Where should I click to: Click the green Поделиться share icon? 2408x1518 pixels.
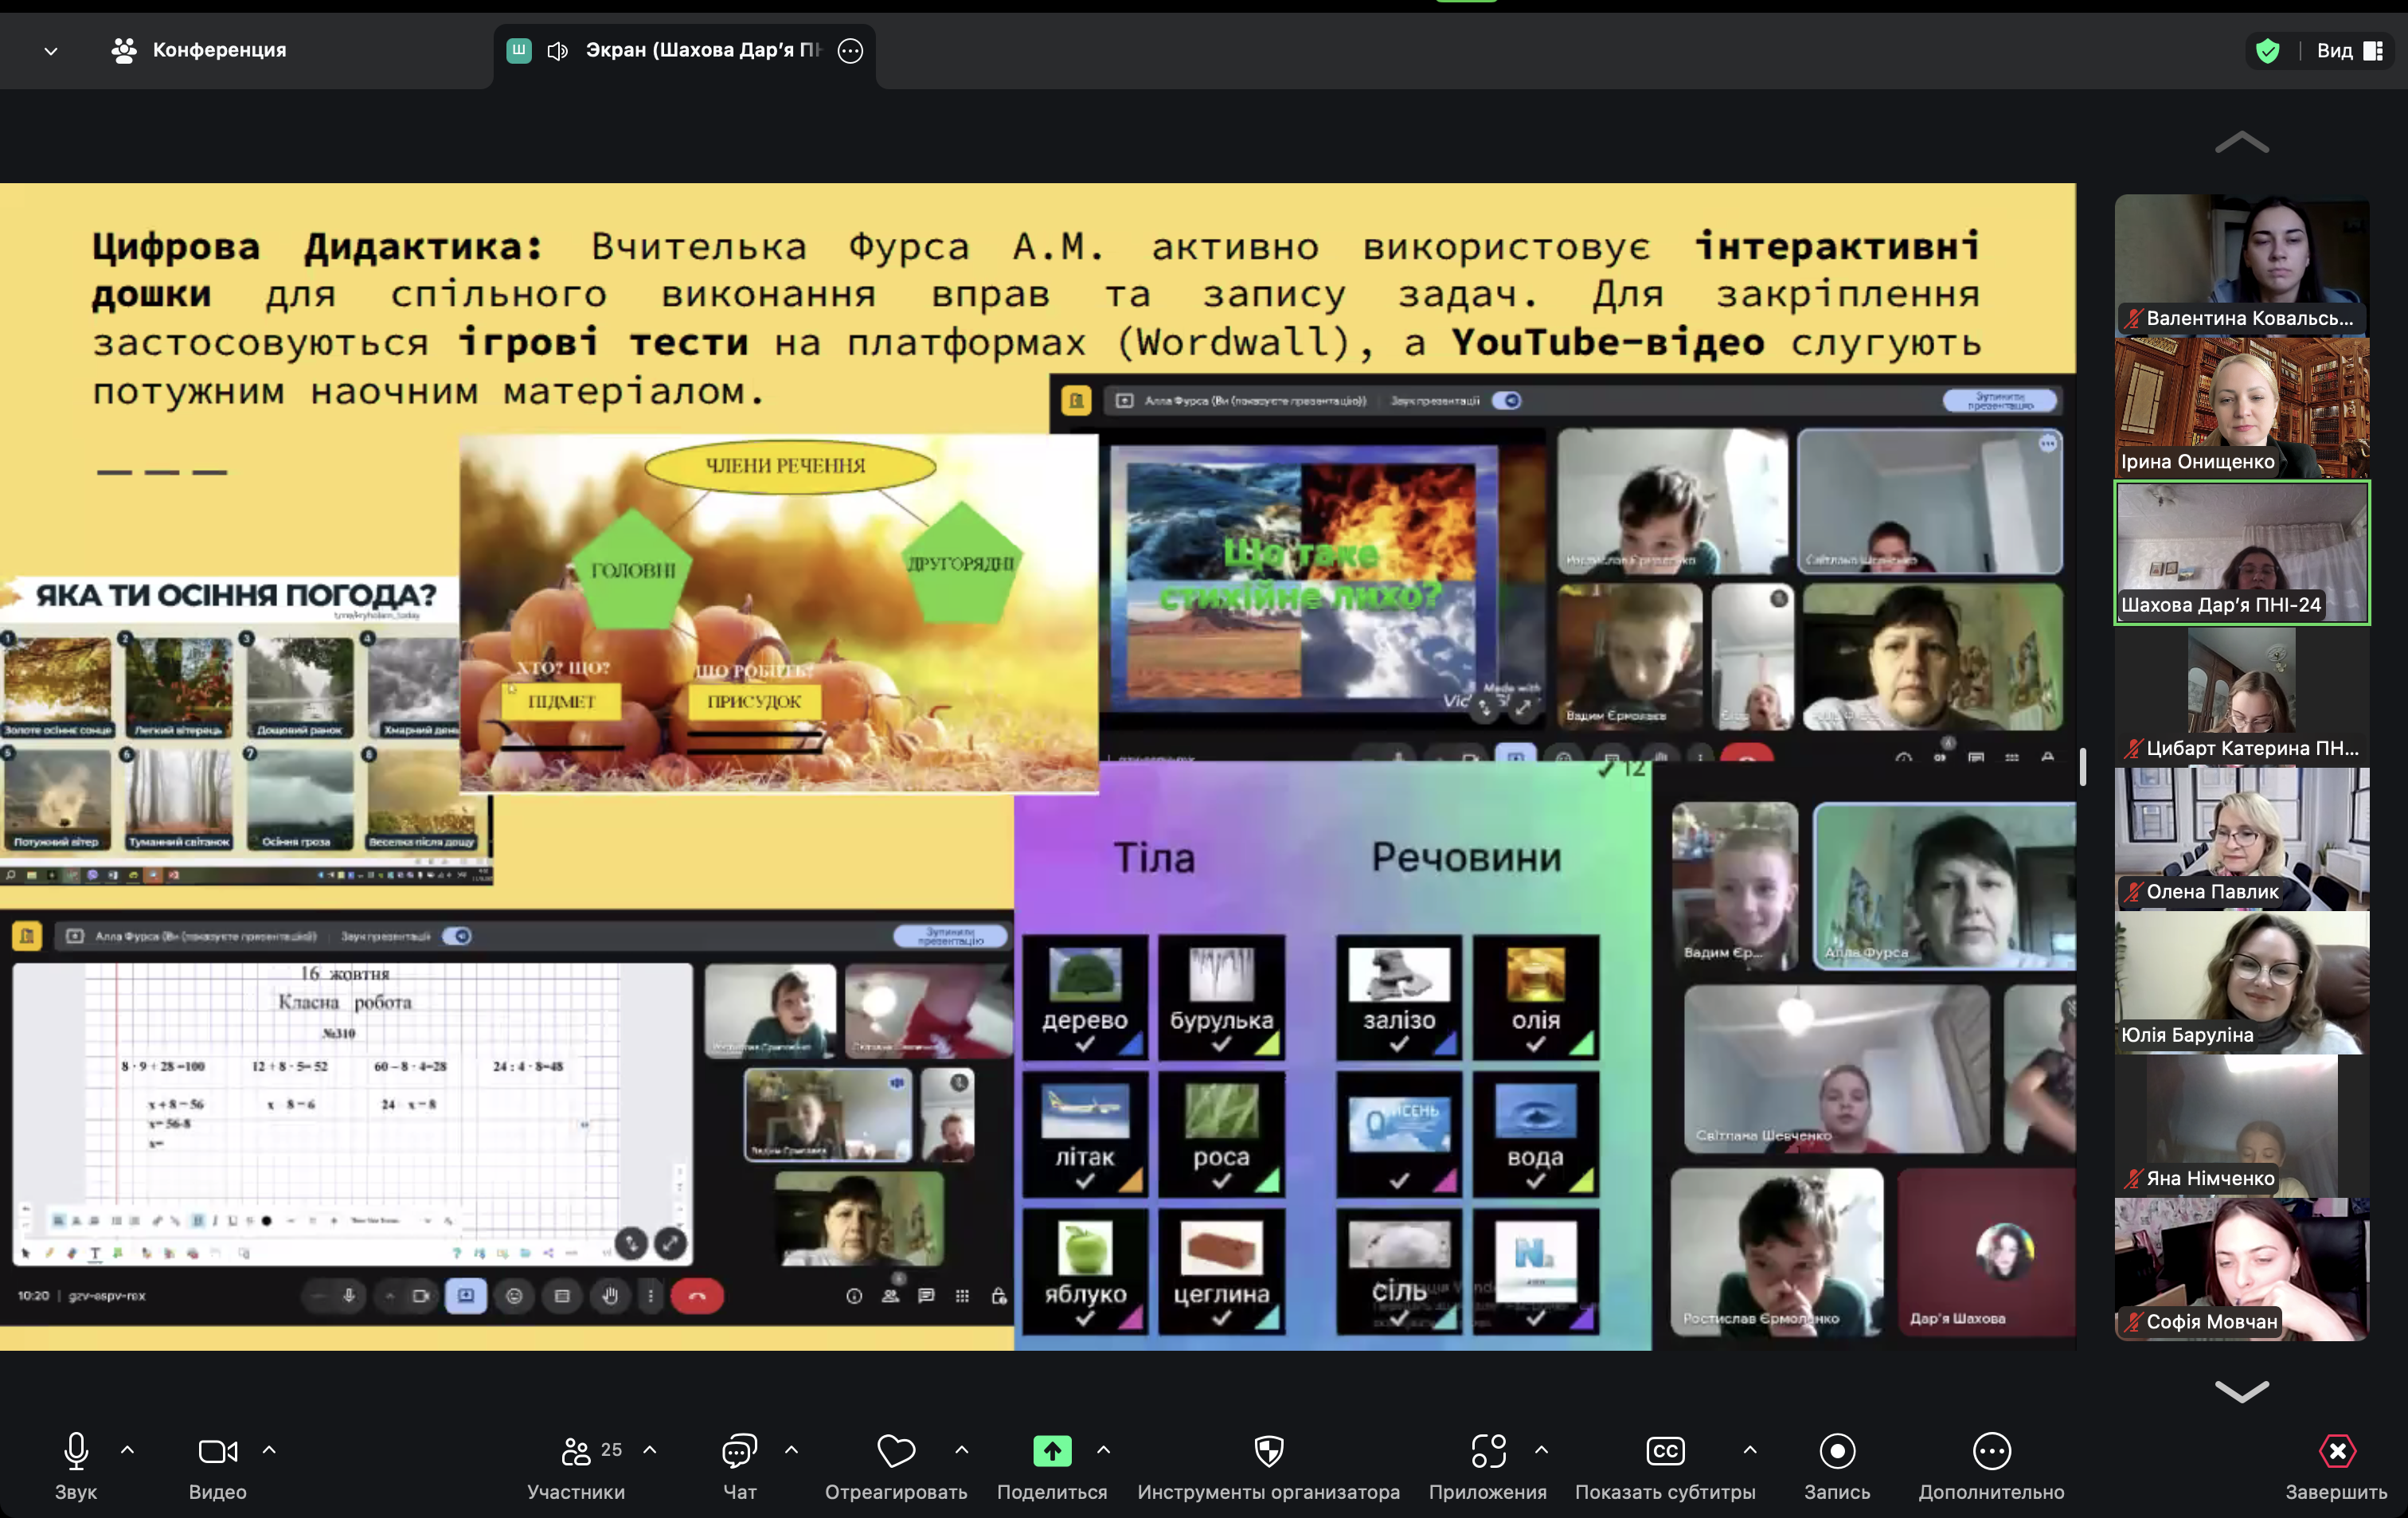point(1051,1451)
